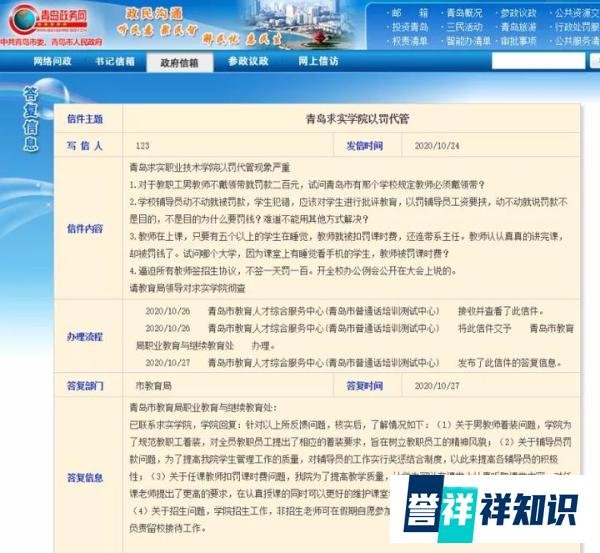Image resolution: width=600 pixels, height=553 pixels.
Task: Click complaint item 1 about 戴领带 fines
Action: point(307,185)
